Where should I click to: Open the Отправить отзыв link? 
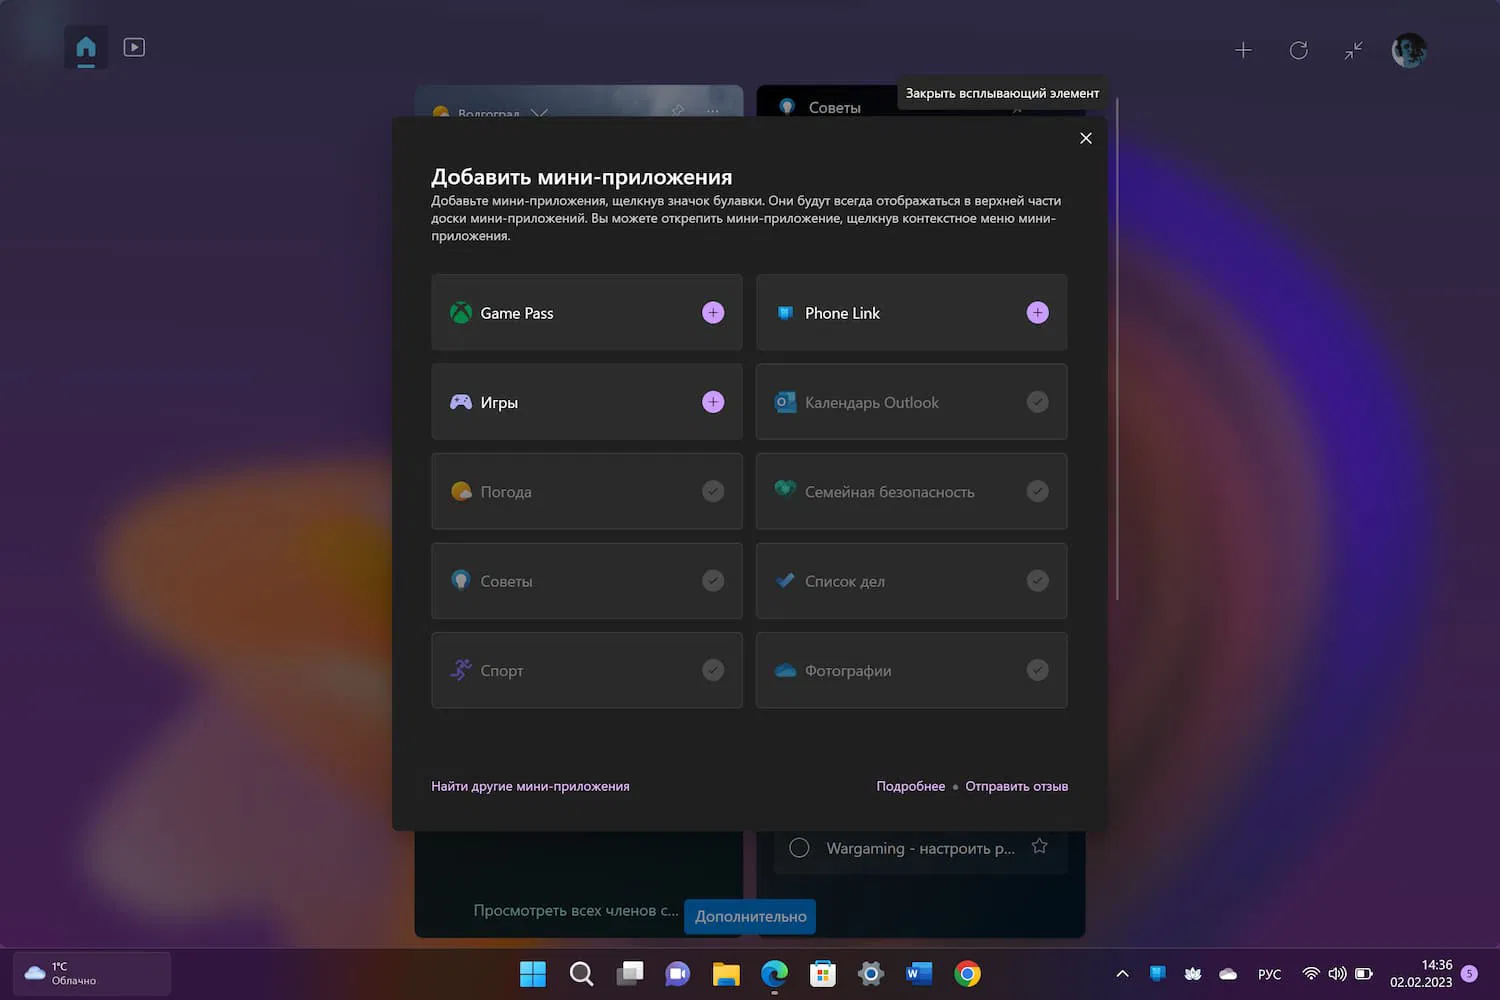pos(1016,786)
